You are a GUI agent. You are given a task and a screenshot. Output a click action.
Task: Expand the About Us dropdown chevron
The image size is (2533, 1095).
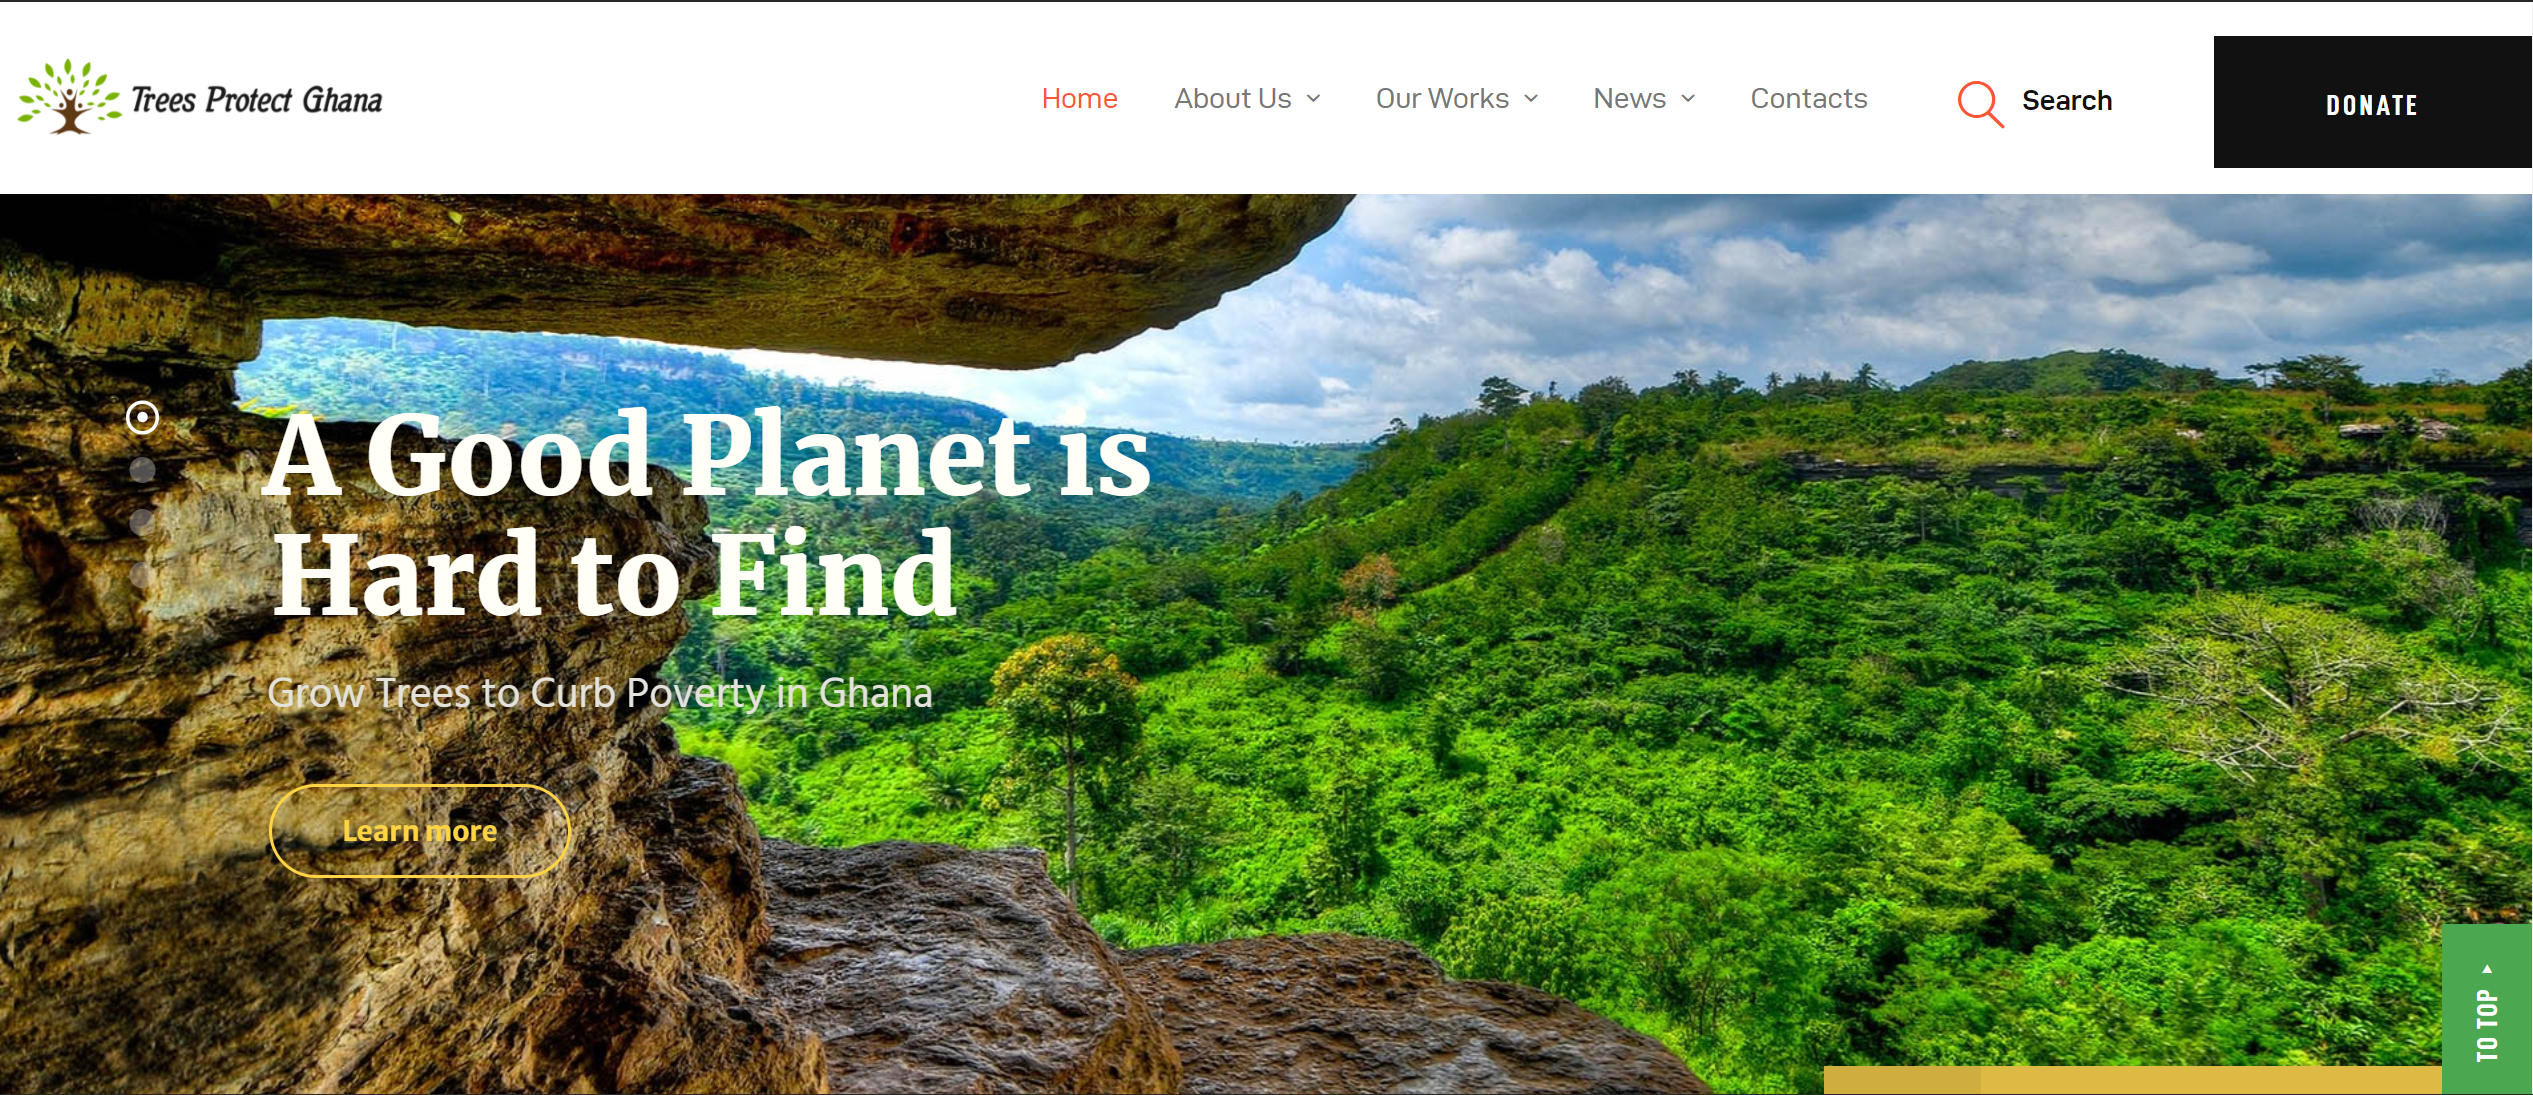[1314, 98]
